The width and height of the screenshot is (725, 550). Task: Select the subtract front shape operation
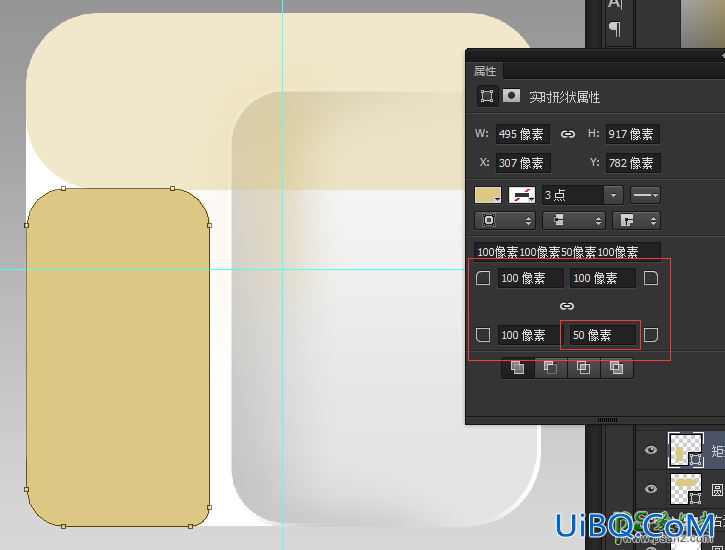click(x=551, y=368)
